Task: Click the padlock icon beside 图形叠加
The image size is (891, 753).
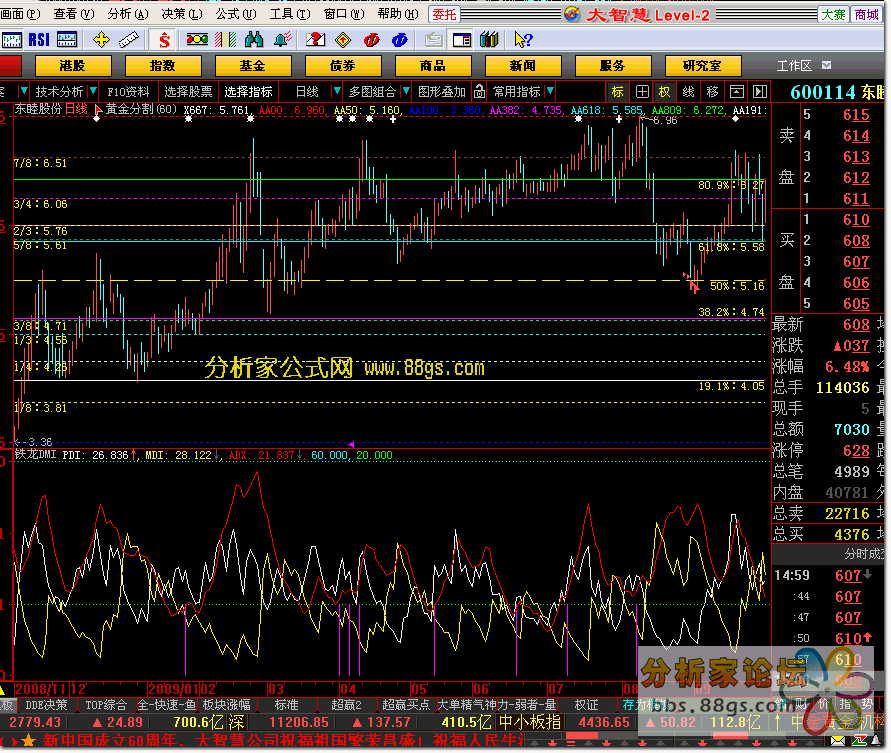Action: click(x=480, y=91)
